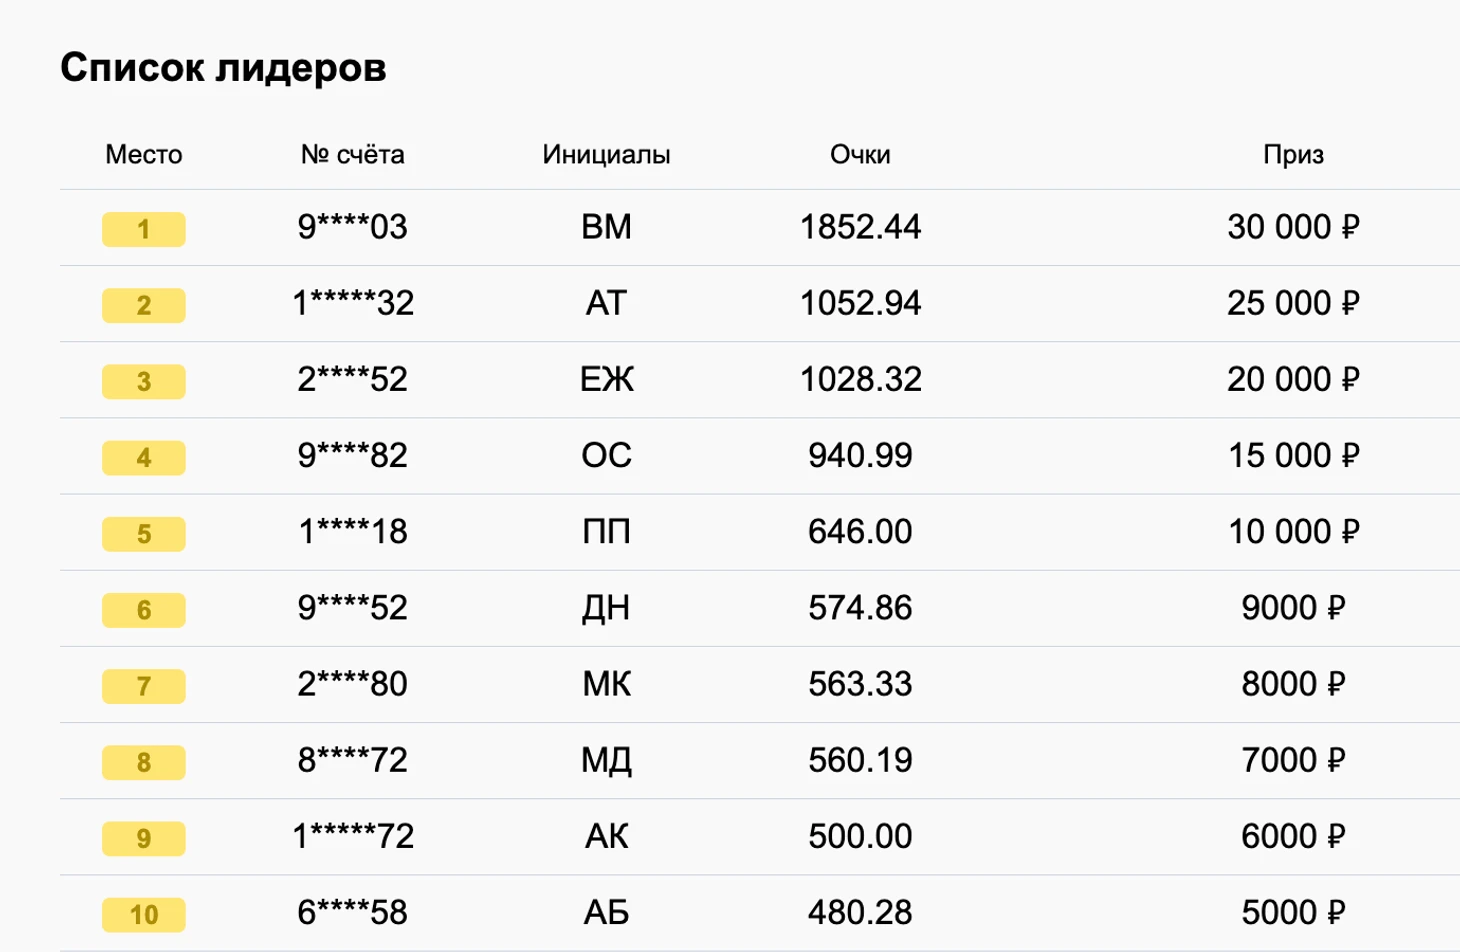The height and width of the screenshot is (952, 1460).
Task: Click the yellow rank 1 badge
Action: point(143,229)
